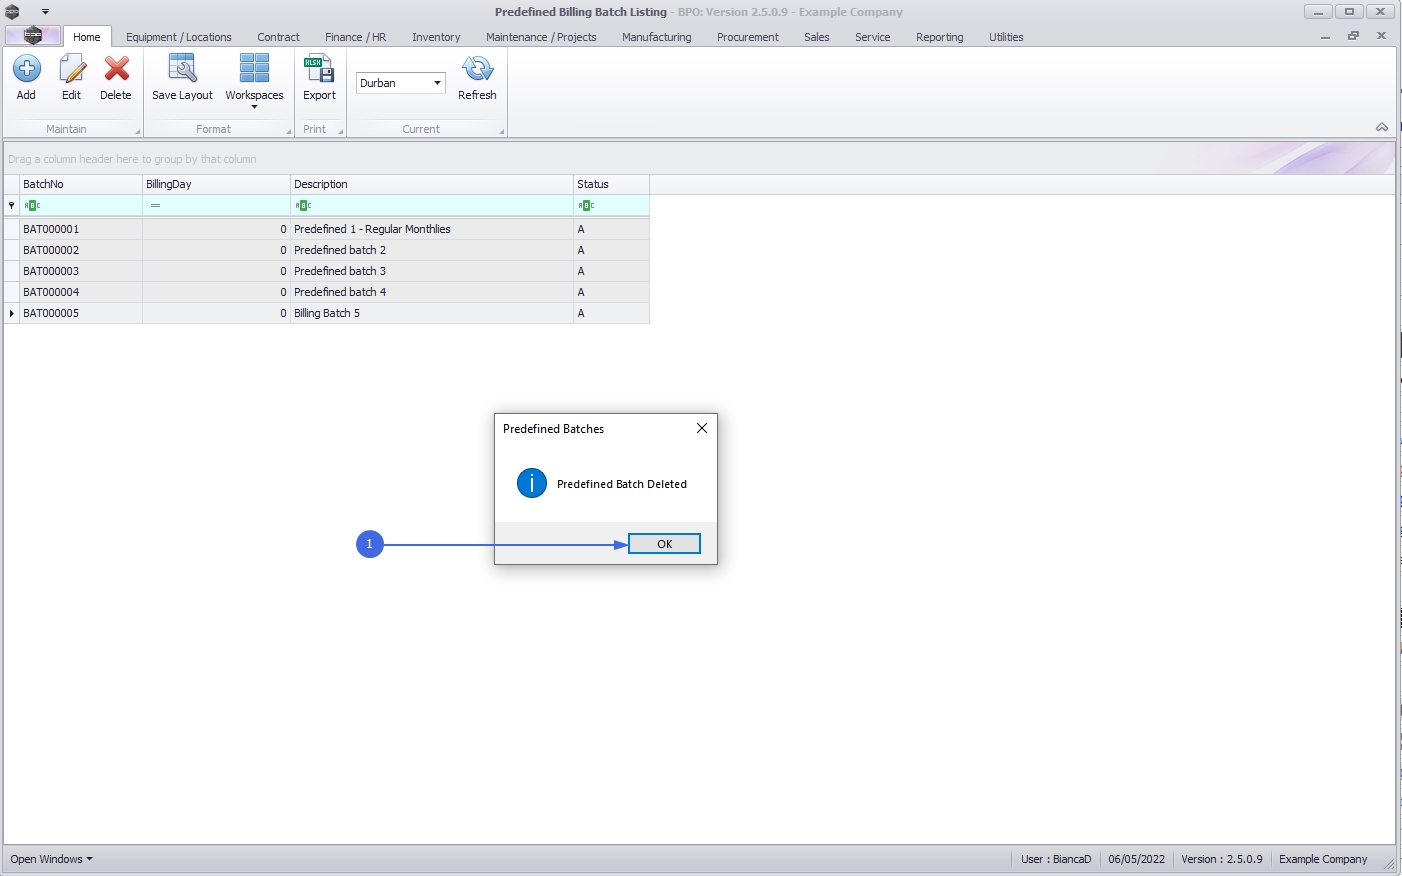Image resolution: width=1402 pixels, height=876 pixels.
Task: Switch to the Home ribbon tab
Action: coord(87,37)
